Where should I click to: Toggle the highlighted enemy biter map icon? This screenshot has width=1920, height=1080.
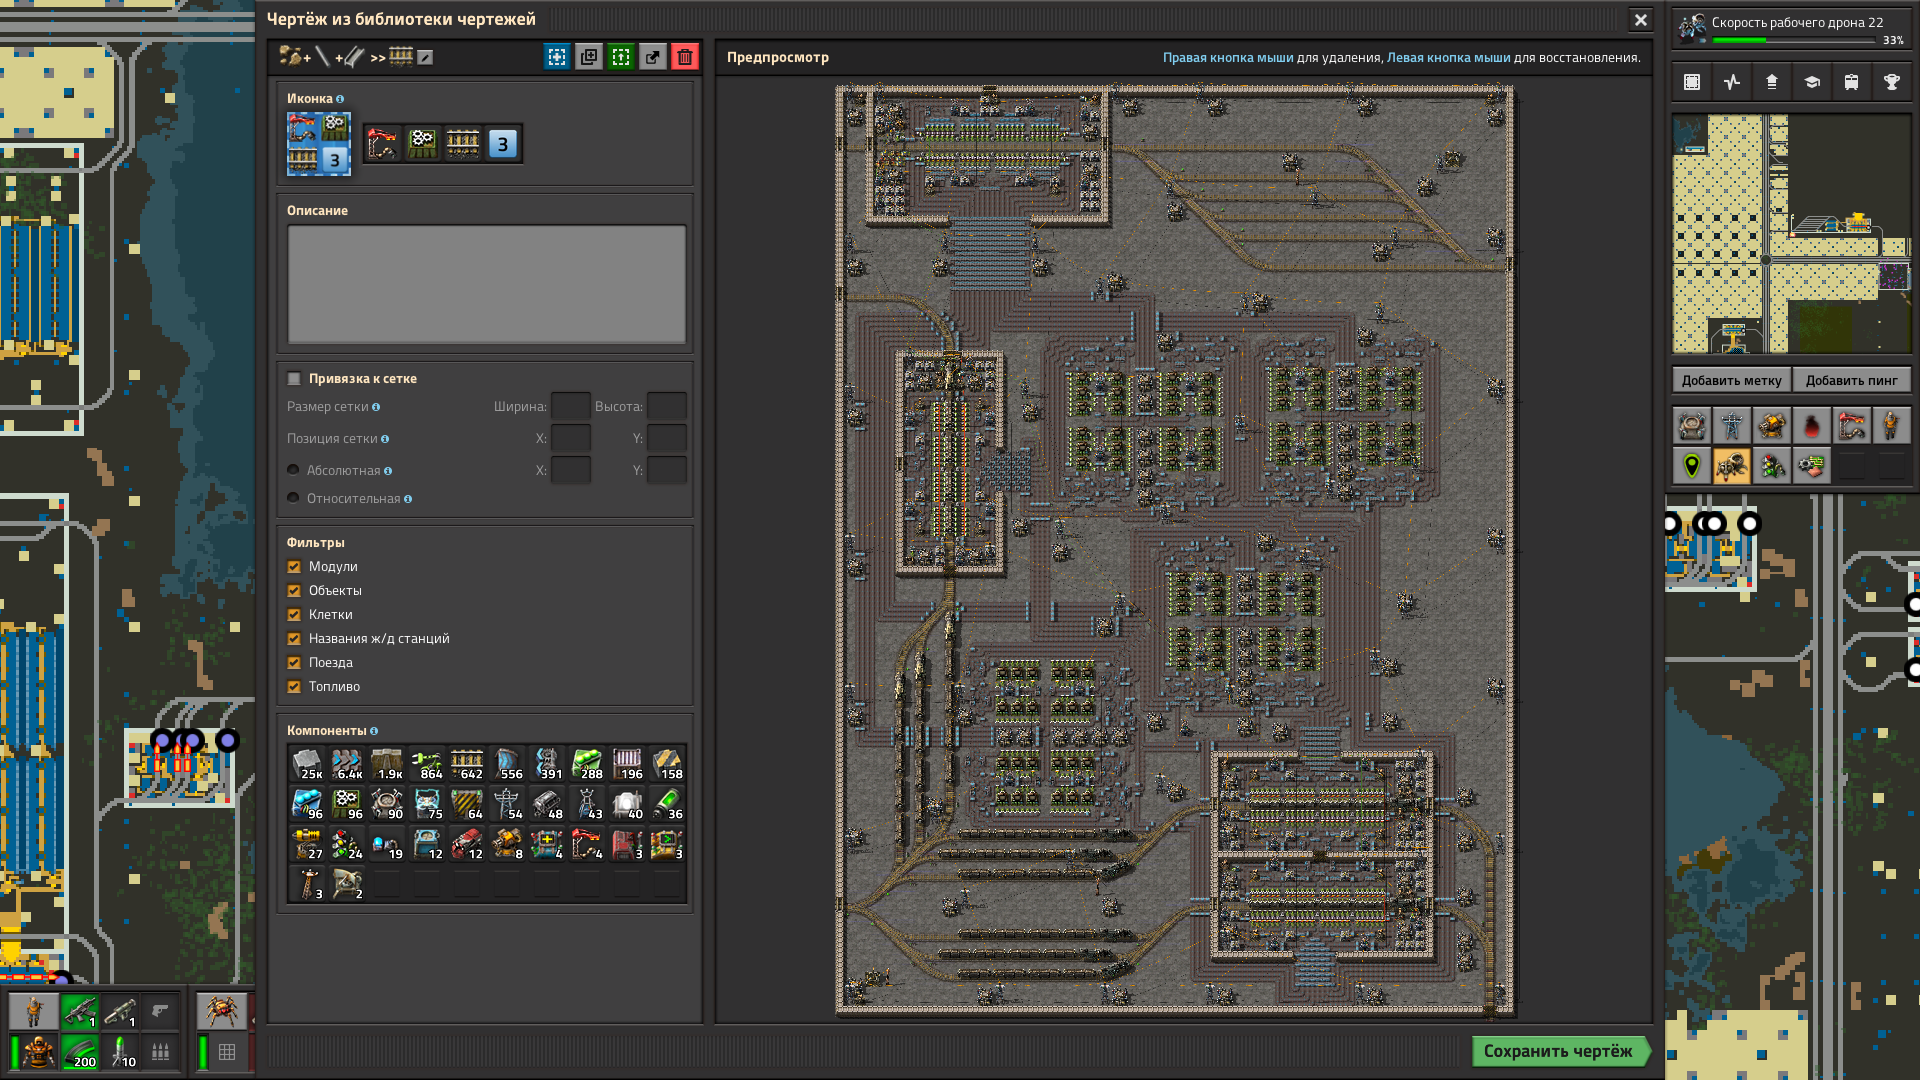(x=1732, y=466)
